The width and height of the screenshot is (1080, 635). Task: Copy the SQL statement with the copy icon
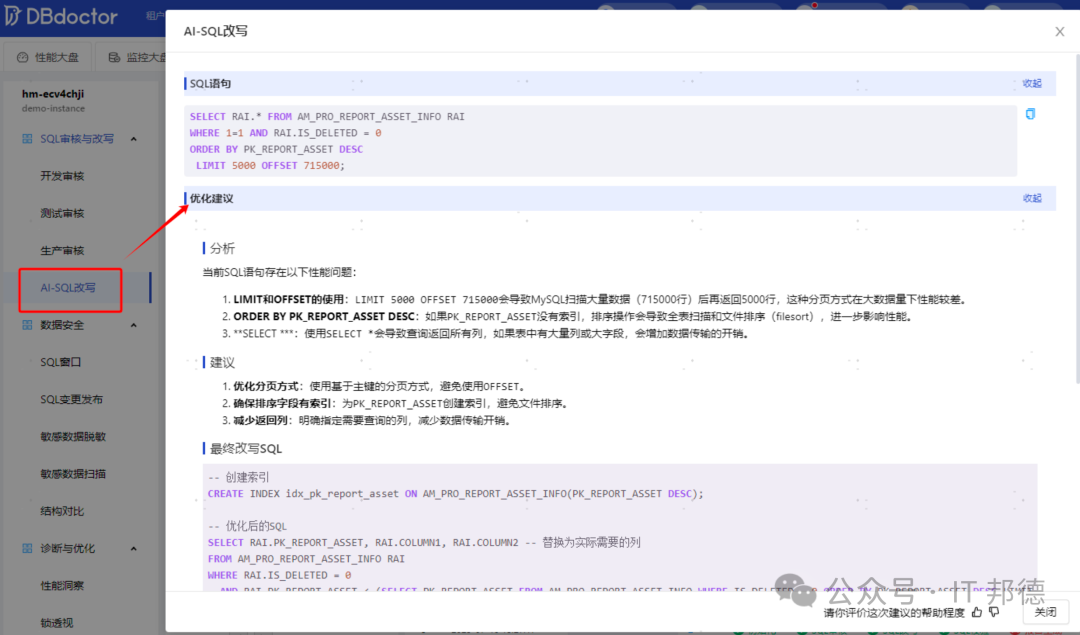[1030, 114]
